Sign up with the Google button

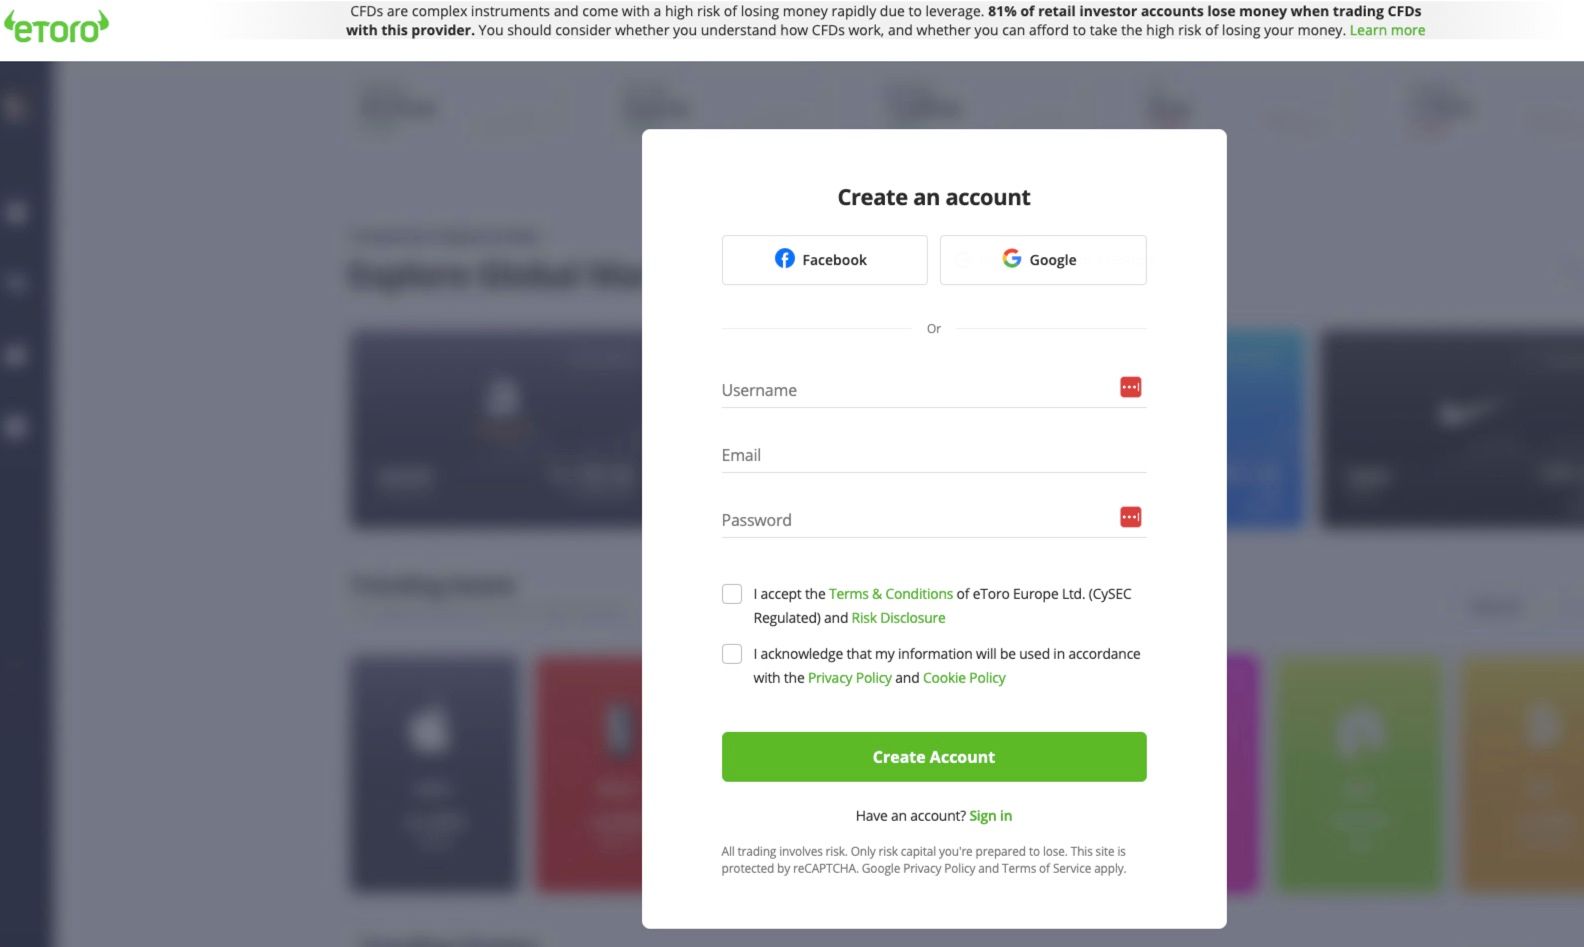[1043, 260]
